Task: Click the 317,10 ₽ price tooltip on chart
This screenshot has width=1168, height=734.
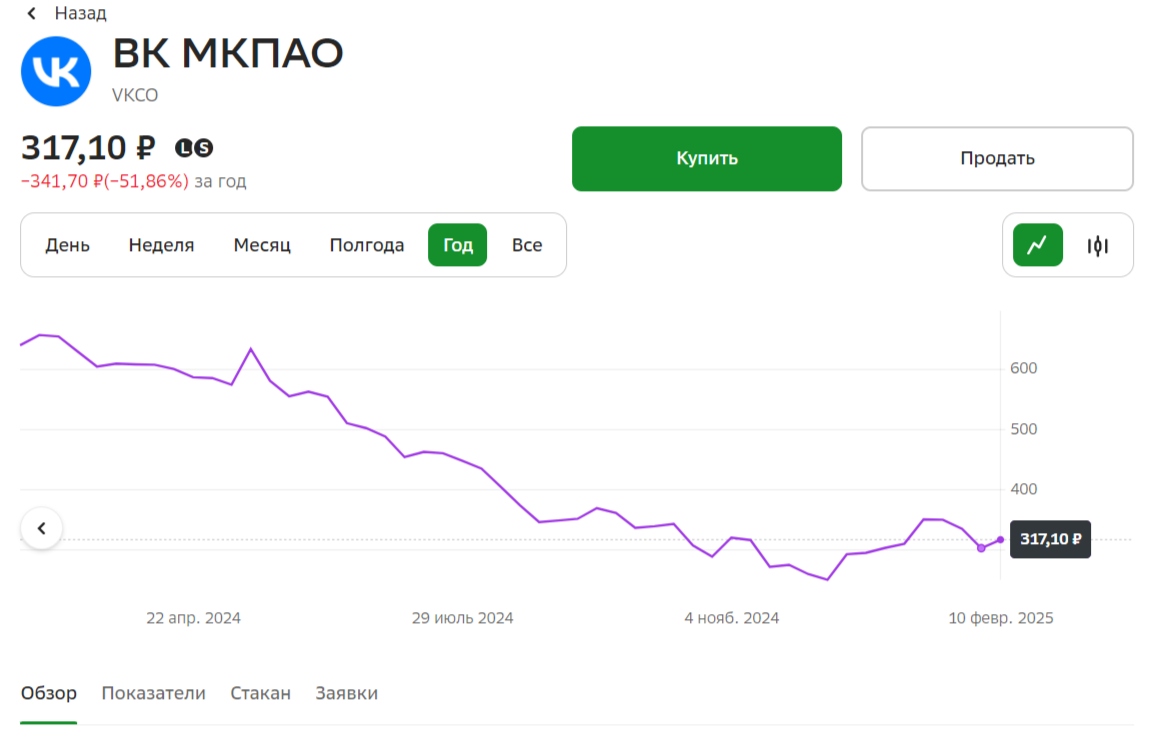Action: pyautogui.click(x=1050, y=539)
